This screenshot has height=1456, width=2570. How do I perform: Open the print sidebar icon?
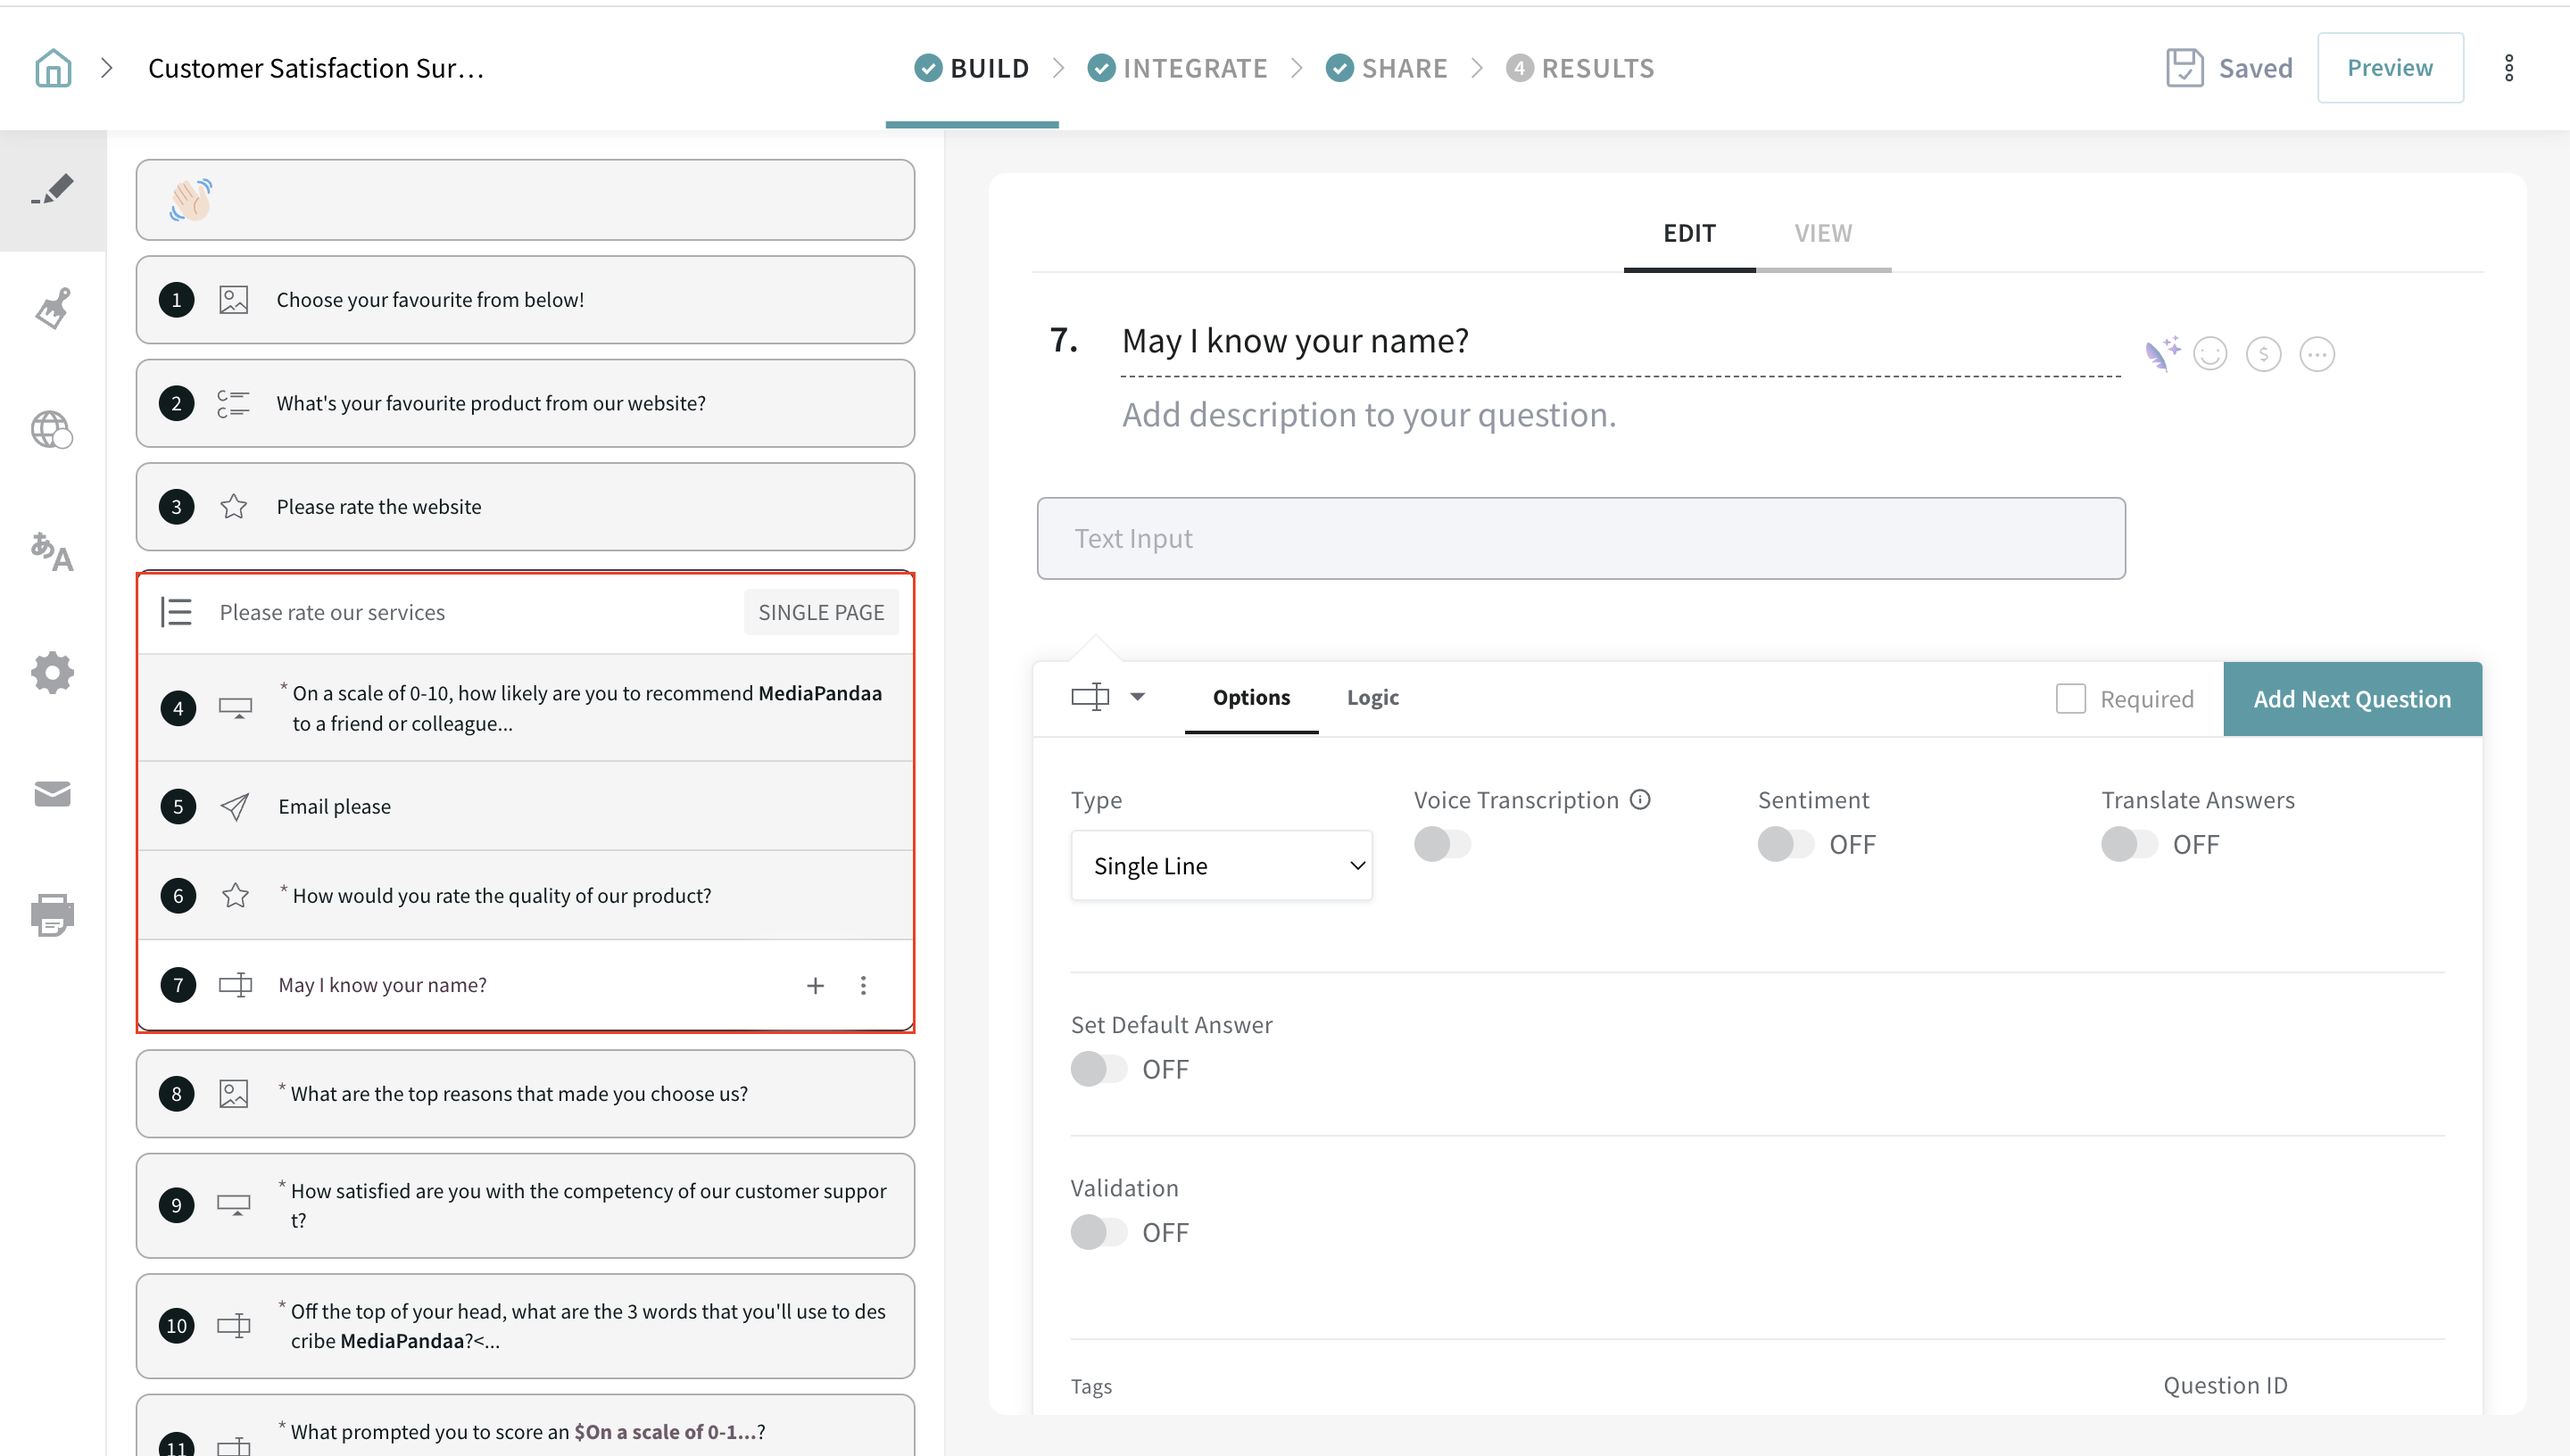tap(53, 914)
